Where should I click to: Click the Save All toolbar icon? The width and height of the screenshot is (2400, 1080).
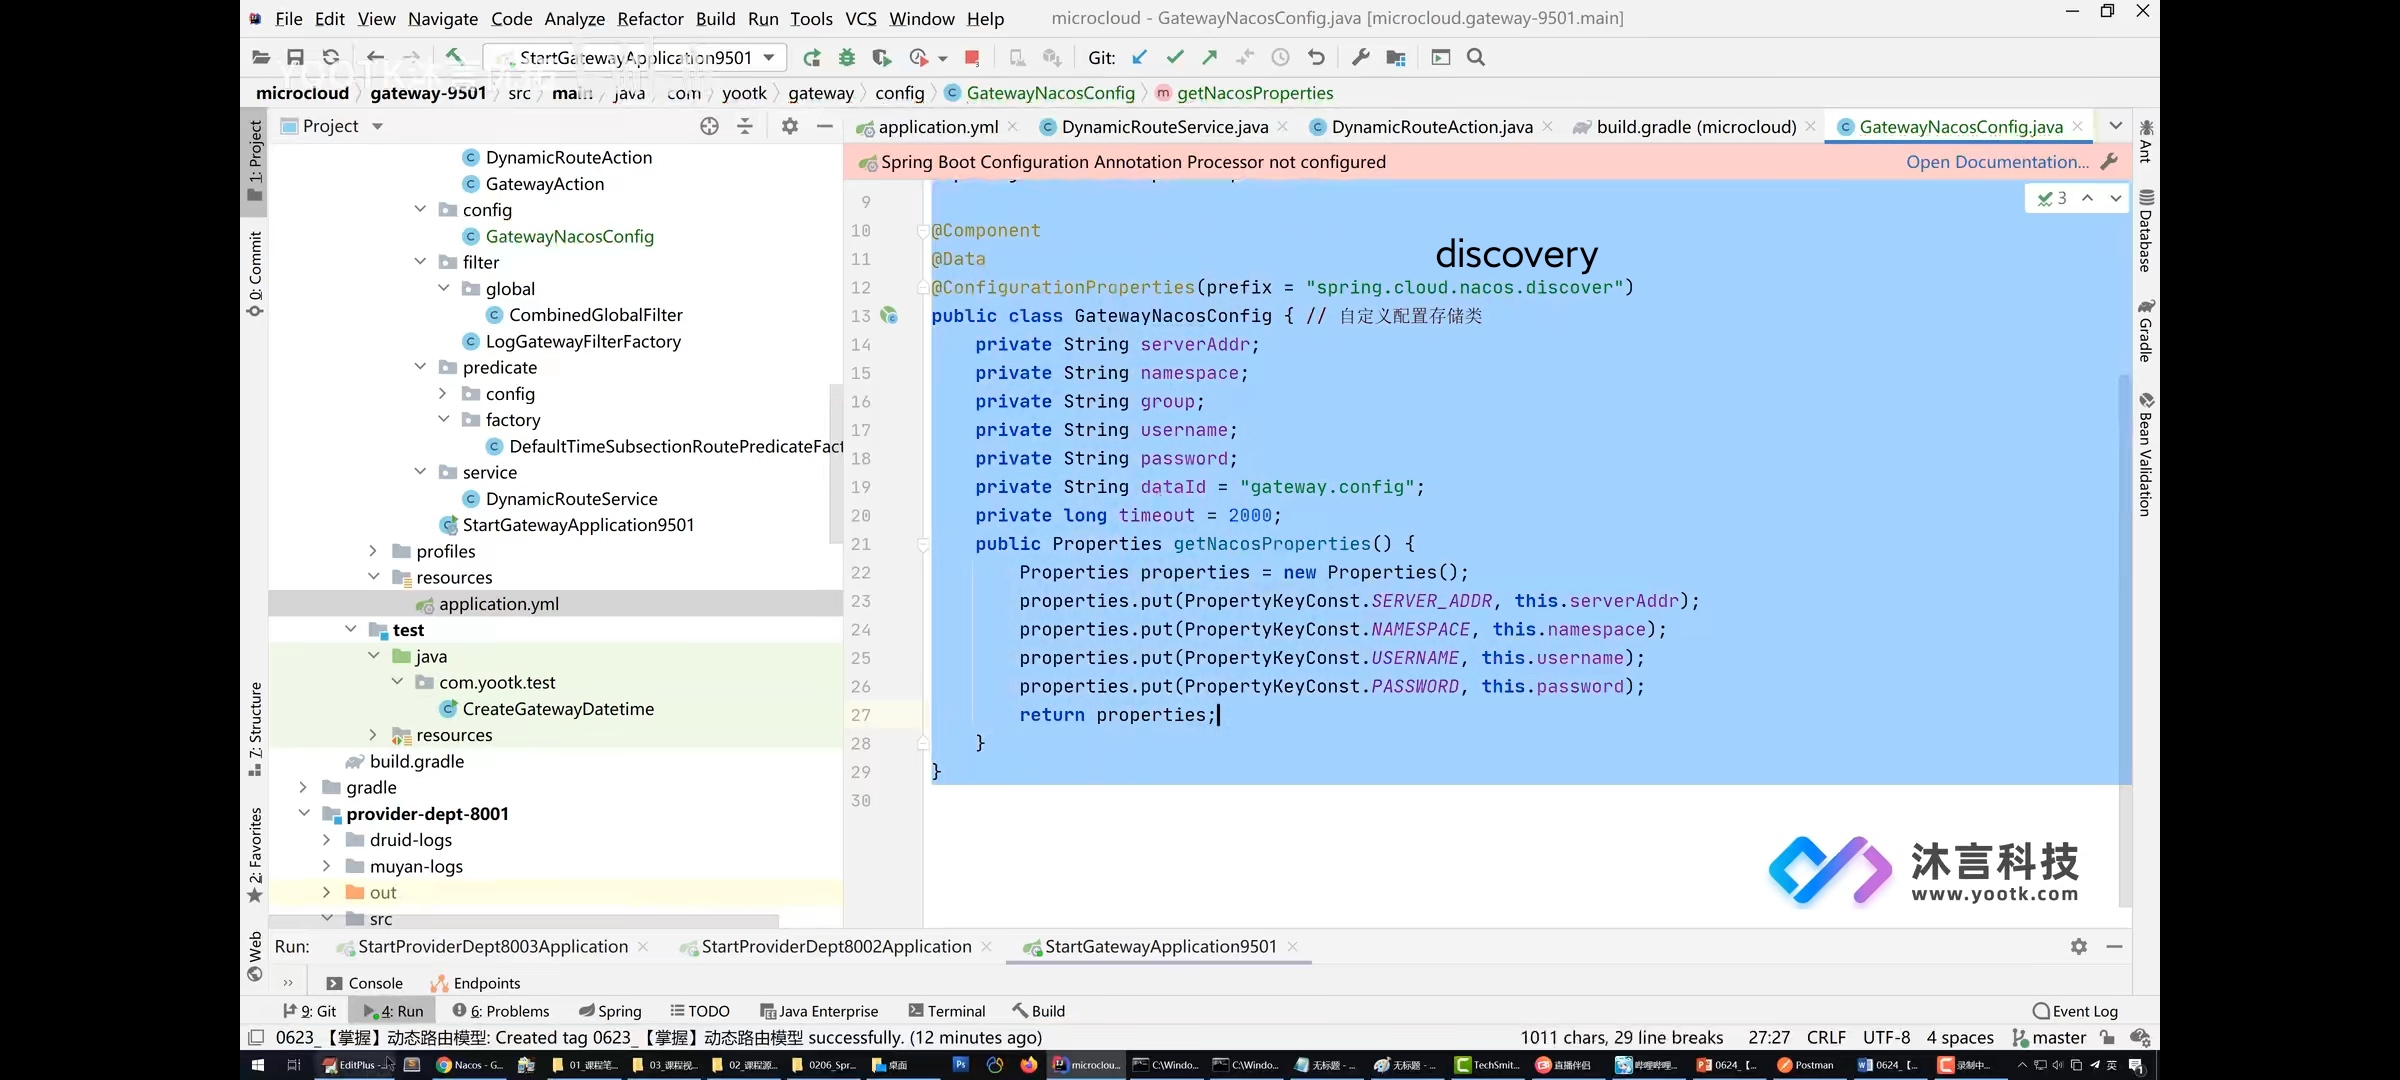click(x=295, y=57)
